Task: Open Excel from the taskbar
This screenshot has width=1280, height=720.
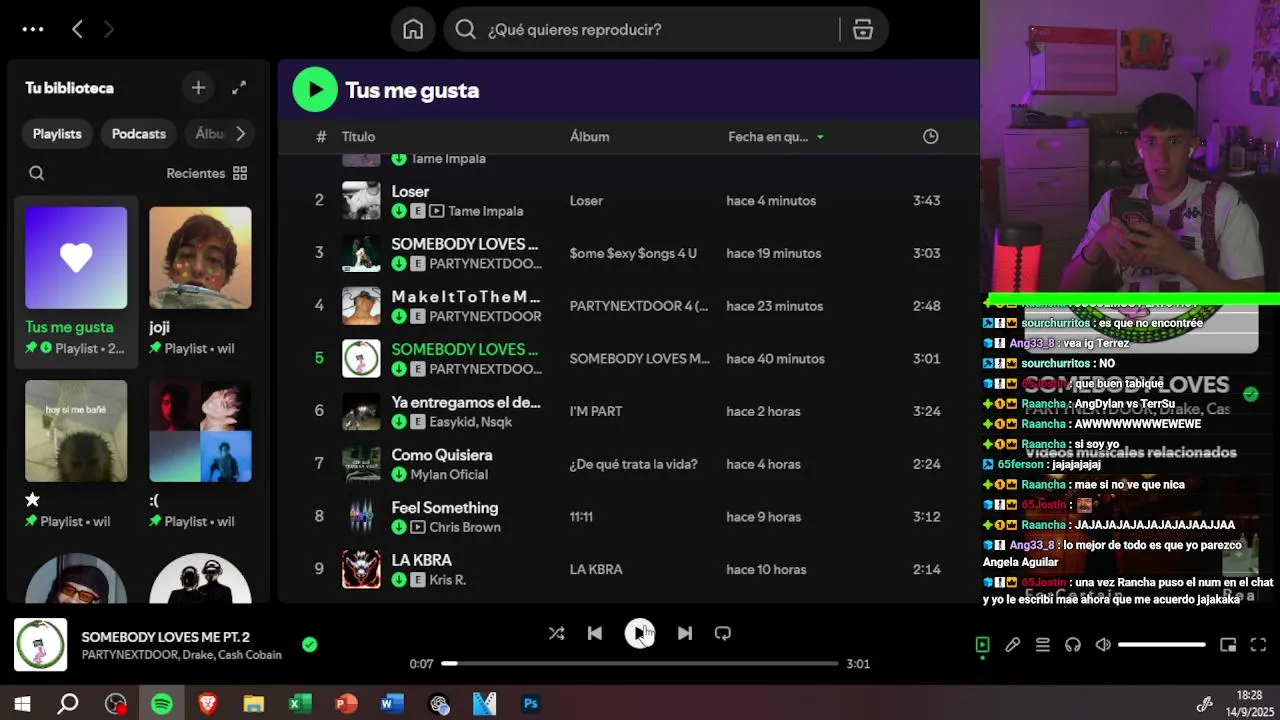Action: point(300,704)
